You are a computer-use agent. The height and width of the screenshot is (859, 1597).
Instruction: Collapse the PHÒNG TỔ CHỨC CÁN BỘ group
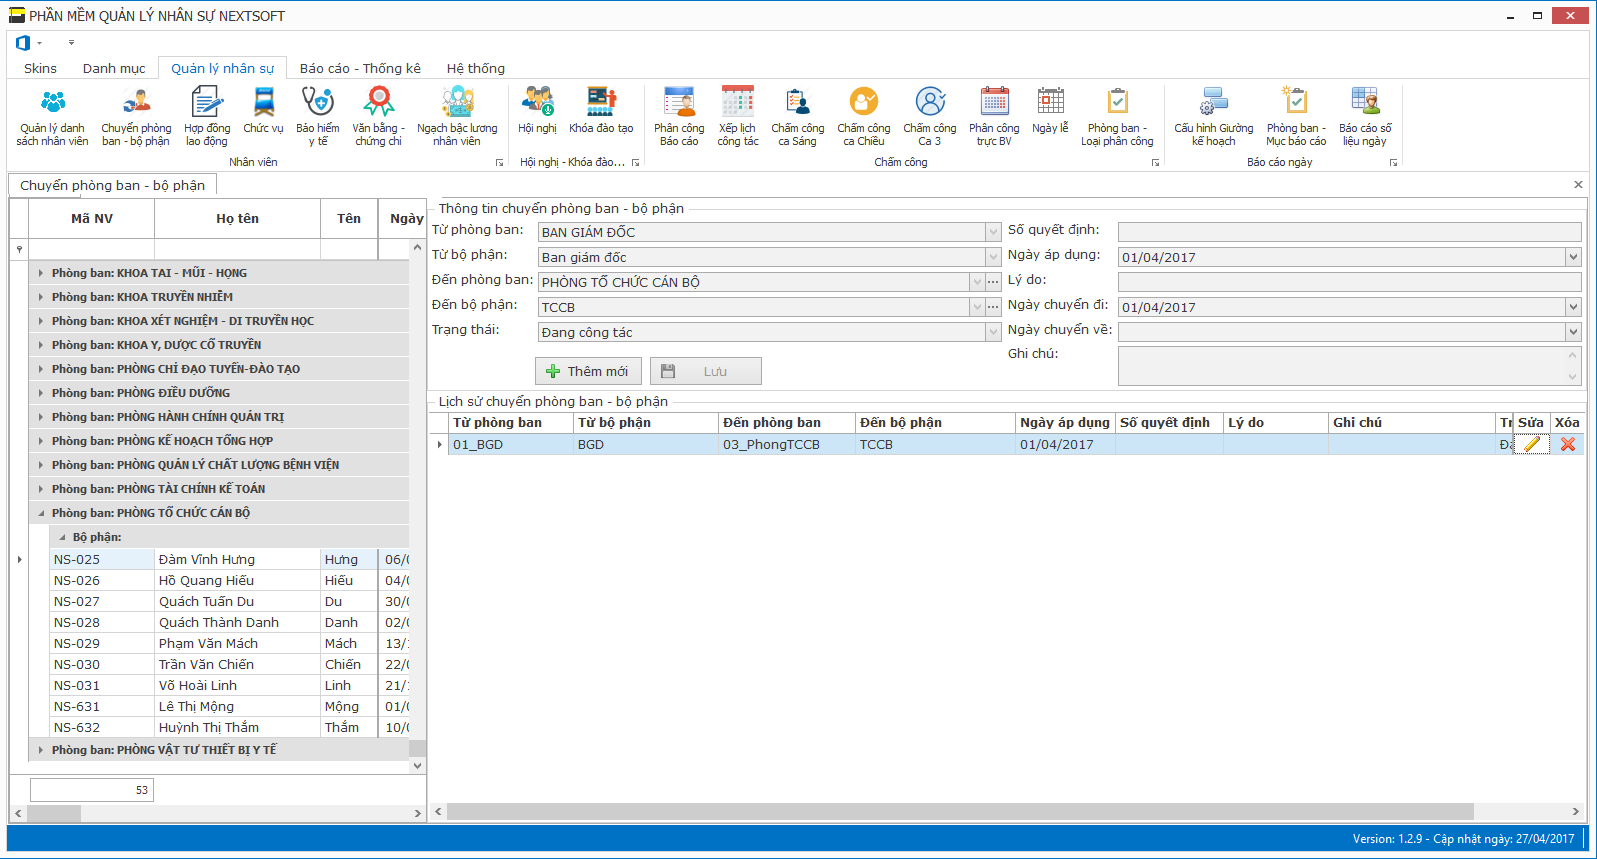click(41, 513)
